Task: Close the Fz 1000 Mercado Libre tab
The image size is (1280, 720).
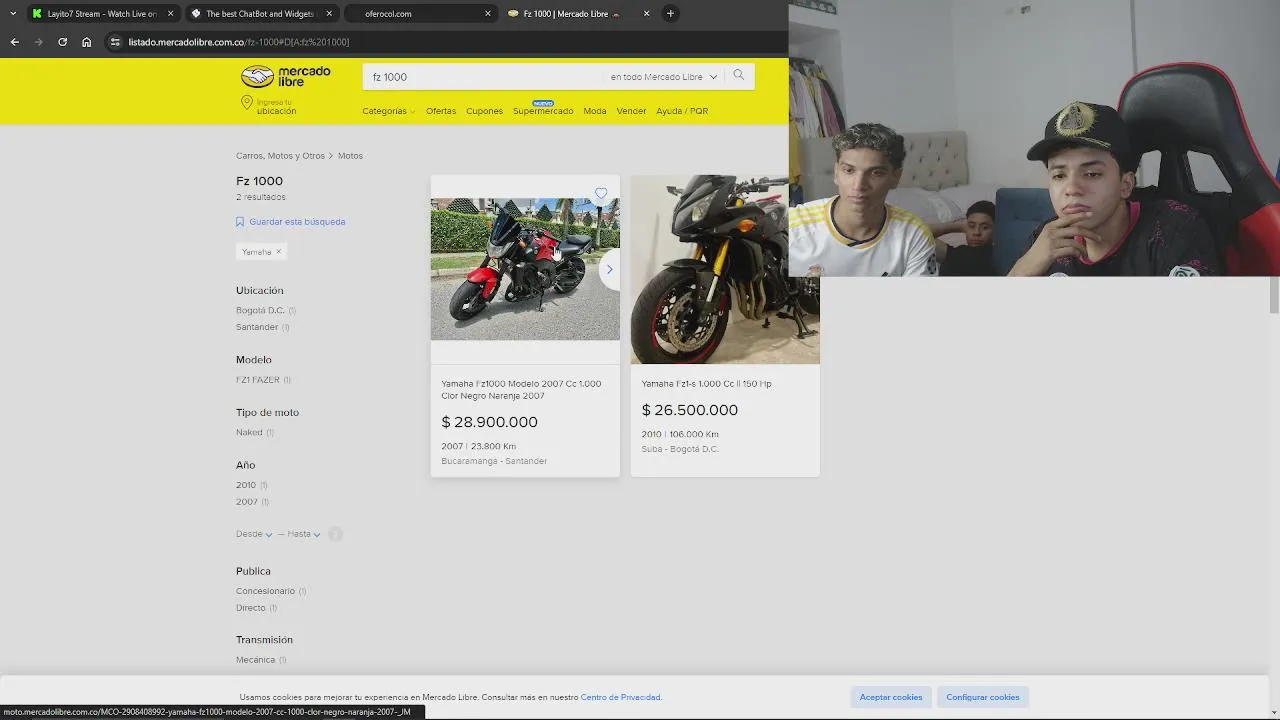Action: tap(646, 14)
